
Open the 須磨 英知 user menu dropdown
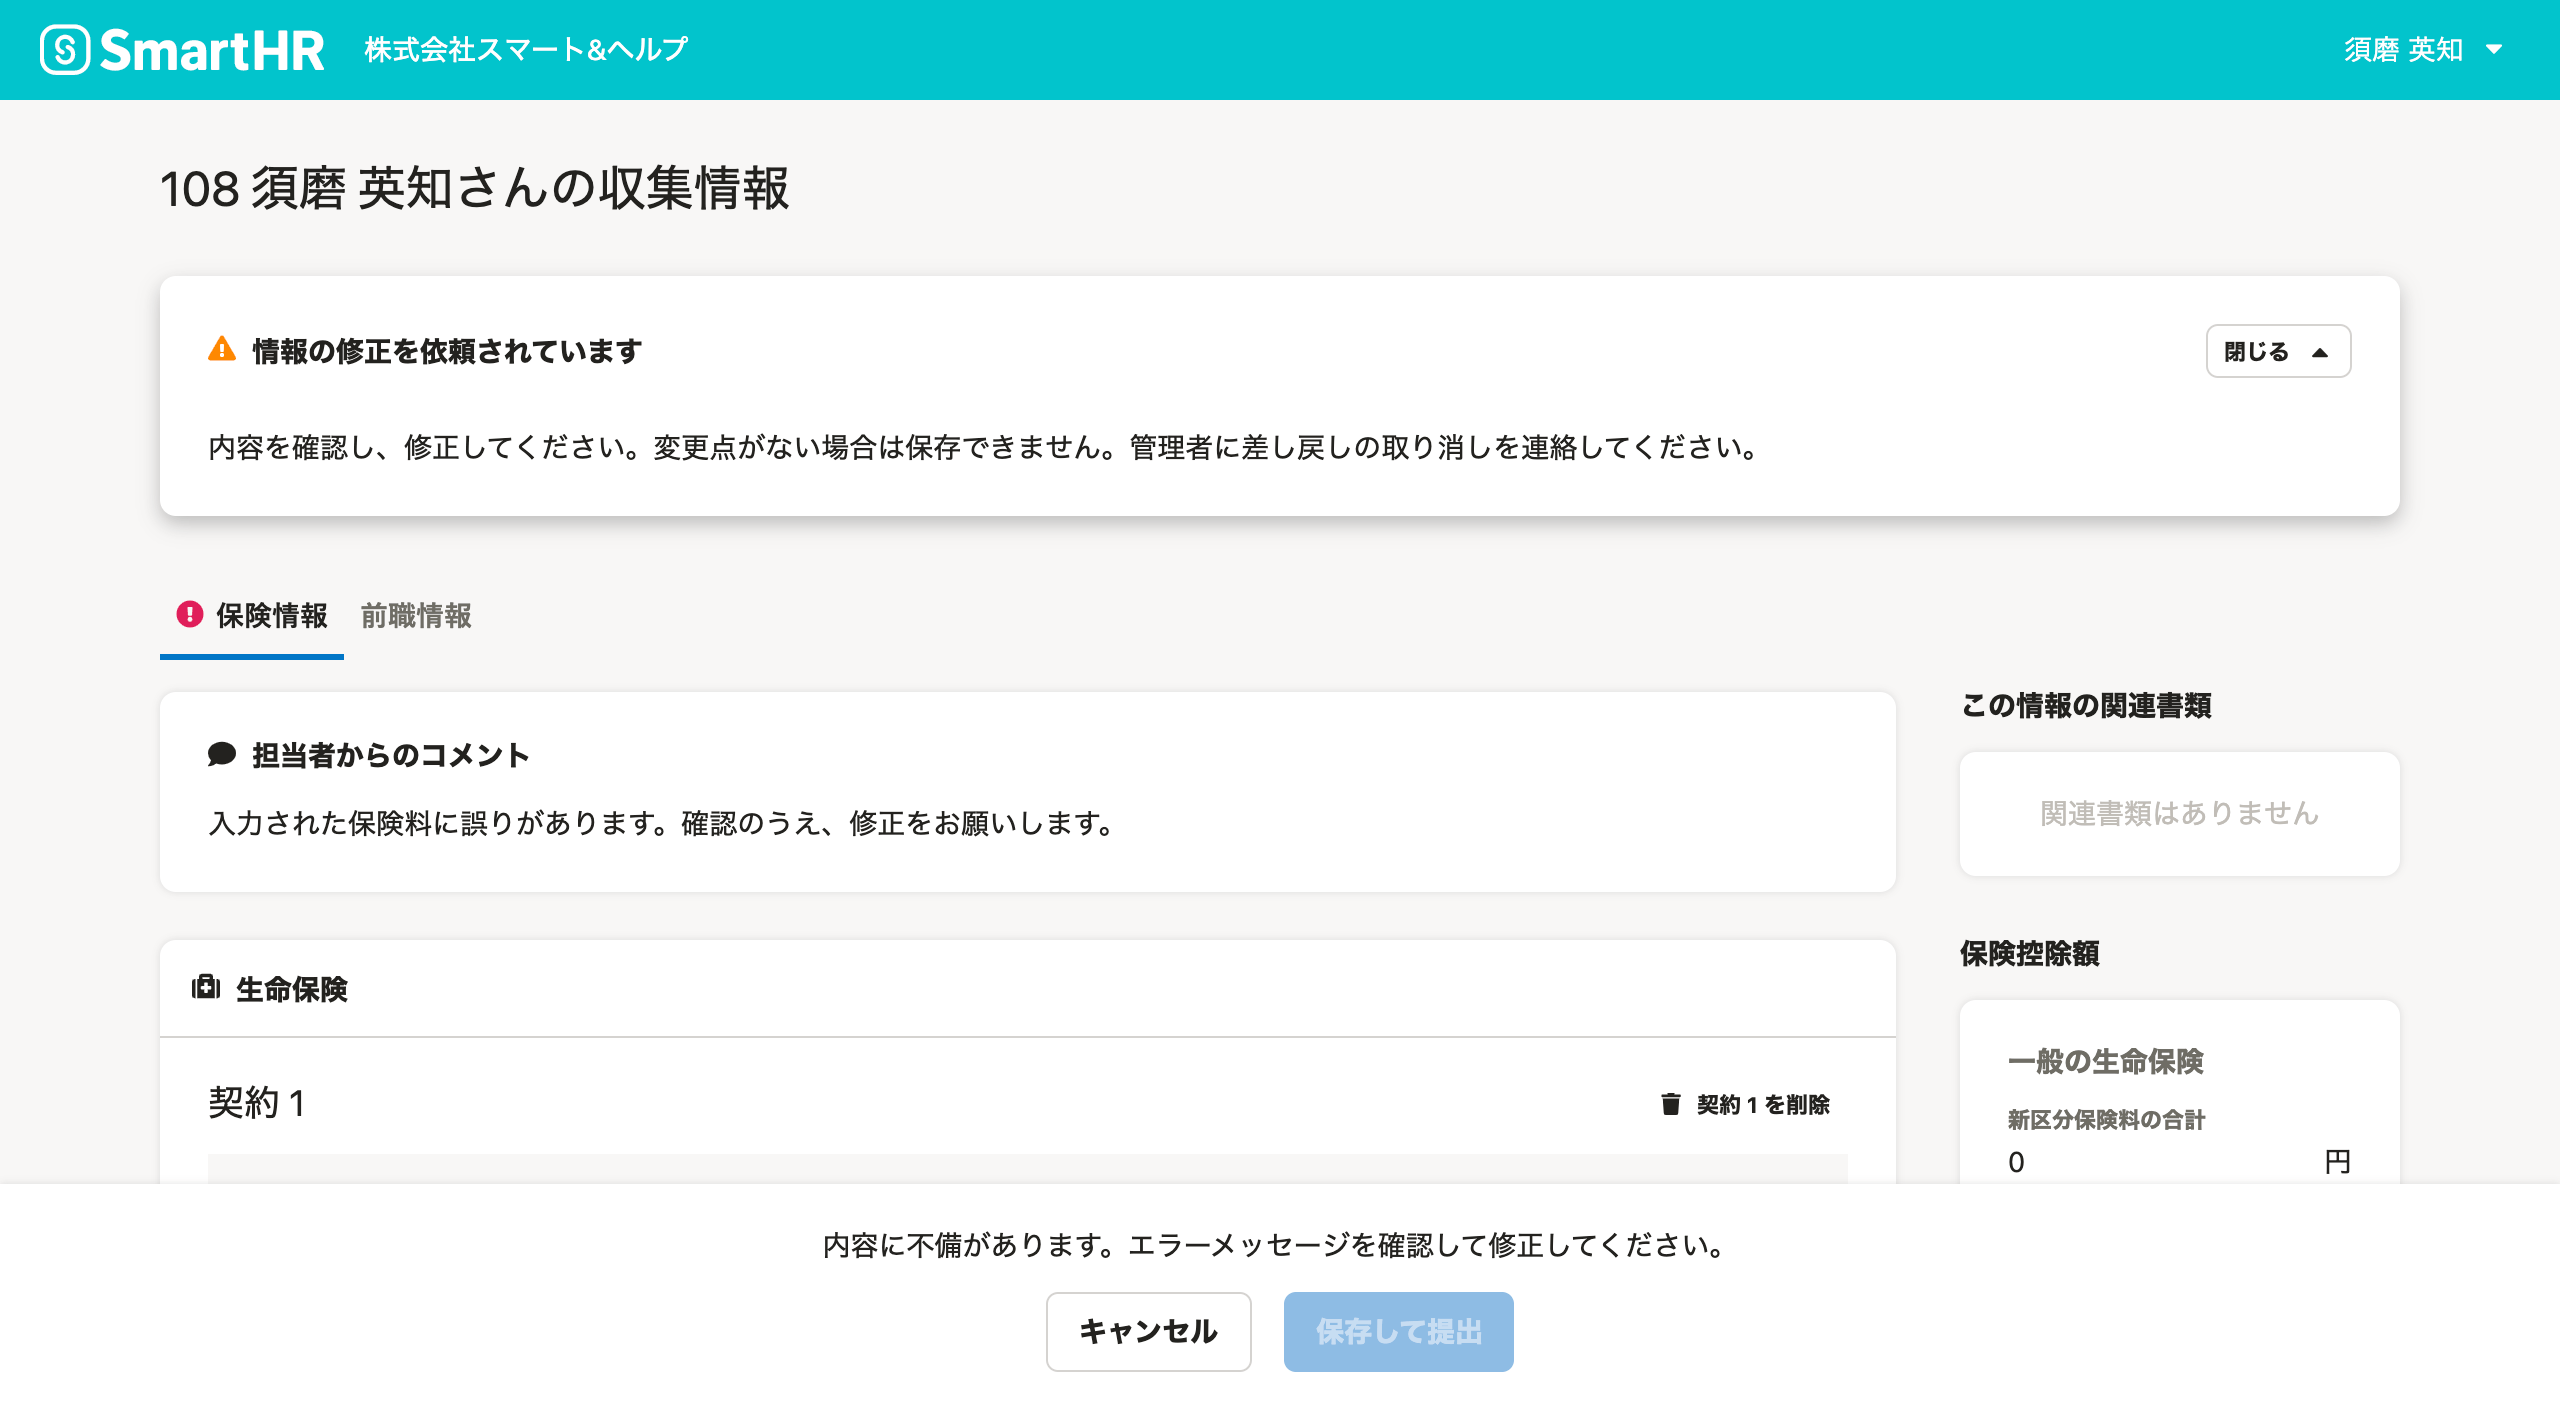click(x=2422, y=50)
